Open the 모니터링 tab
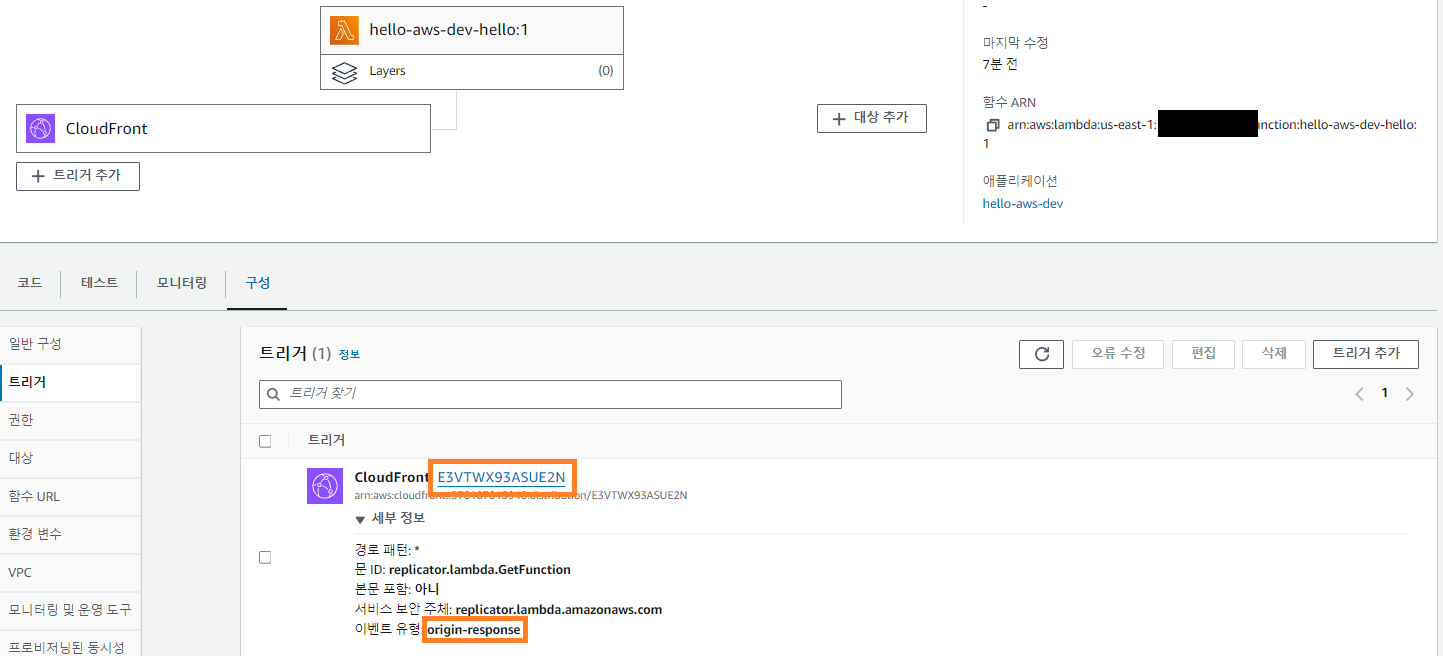The width and height of the screenshot is (1443, 656). coord(182,283)
